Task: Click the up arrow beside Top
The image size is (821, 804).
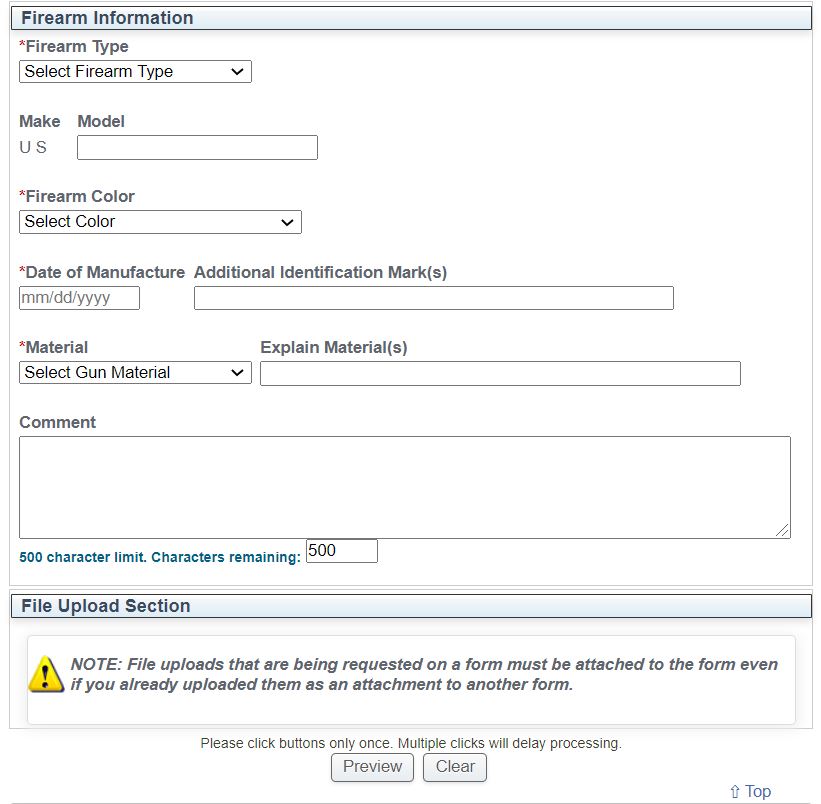Action: [x=735, y=791]
